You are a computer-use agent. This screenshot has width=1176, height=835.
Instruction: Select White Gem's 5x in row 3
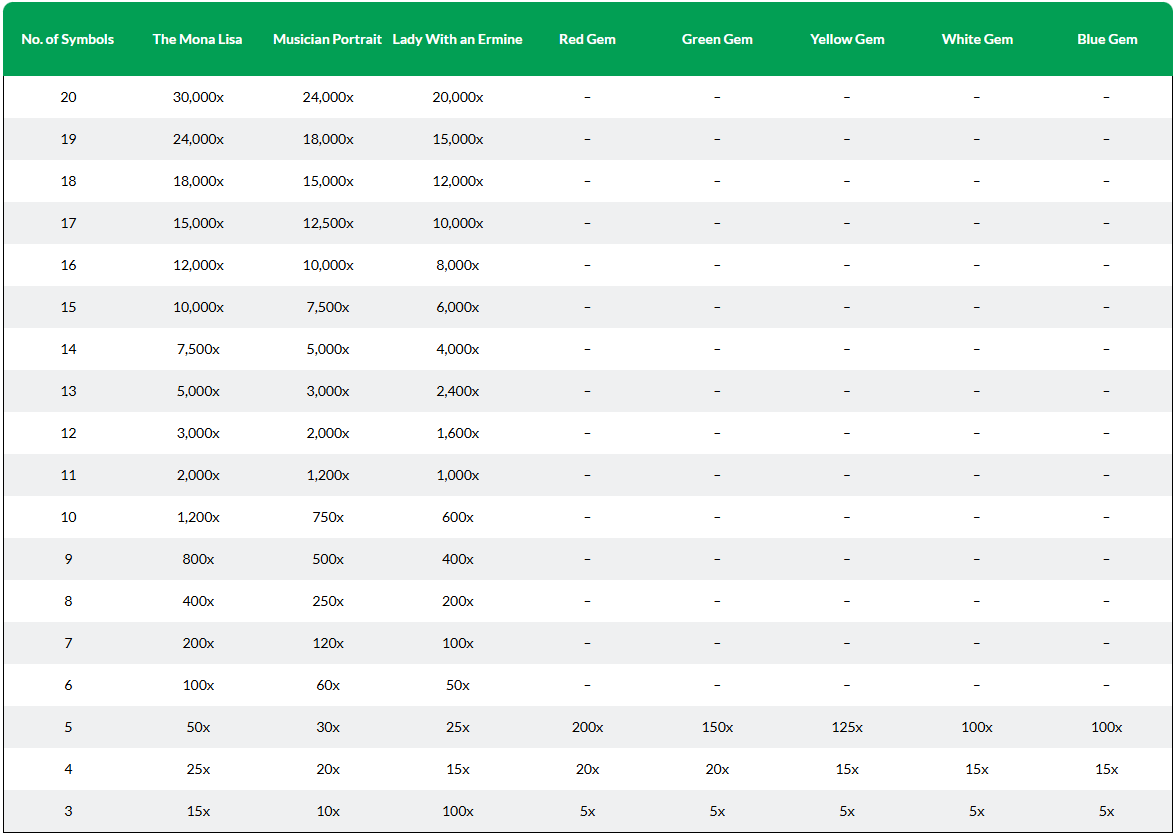click(977, 812)
